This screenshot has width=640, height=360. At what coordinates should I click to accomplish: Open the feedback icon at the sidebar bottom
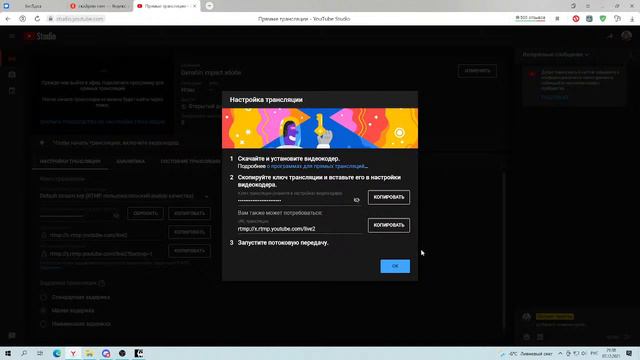[x=12, y=335]
